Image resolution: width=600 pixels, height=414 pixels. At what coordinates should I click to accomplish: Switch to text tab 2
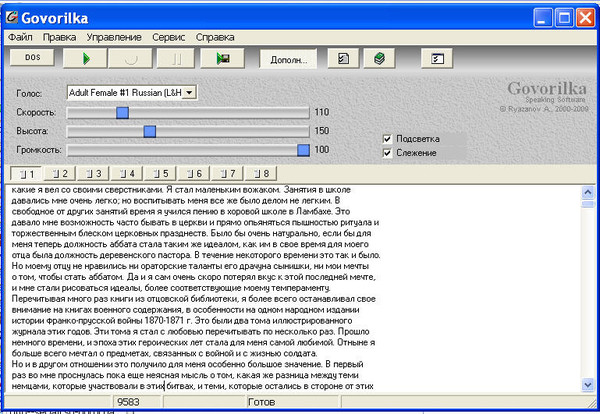(58, 173)
